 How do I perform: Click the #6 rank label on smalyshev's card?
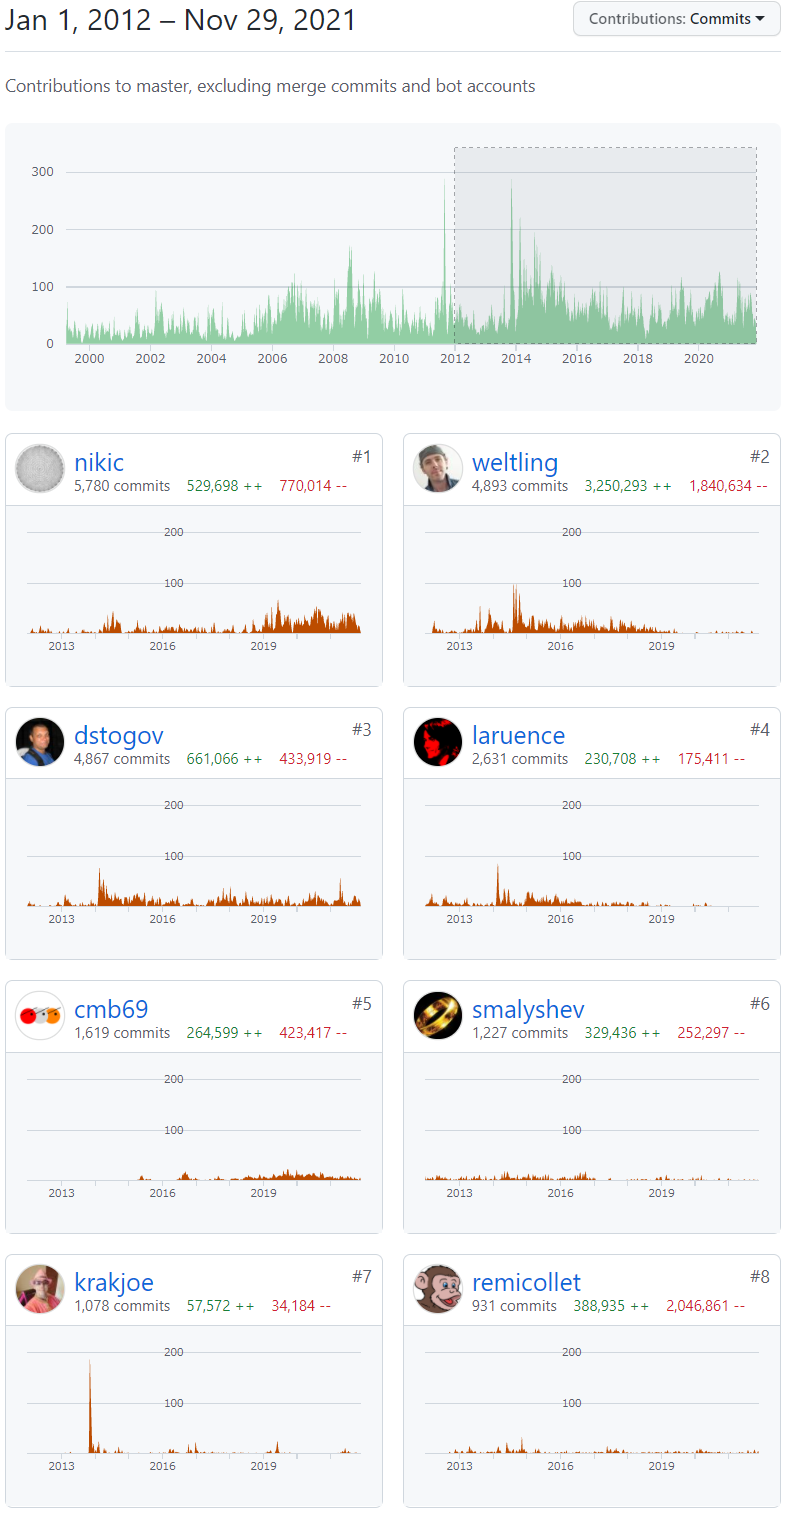(x=760, y=1004)
